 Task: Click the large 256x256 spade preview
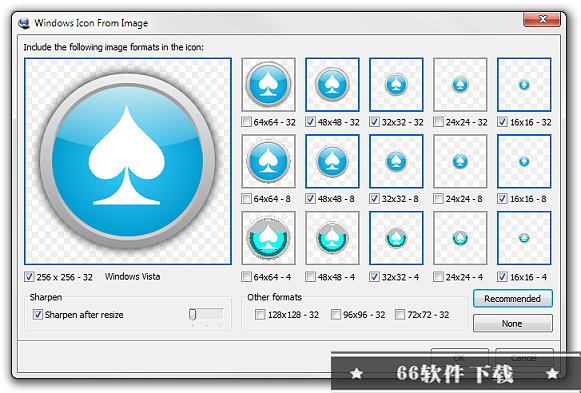click(x=128, y=161)
